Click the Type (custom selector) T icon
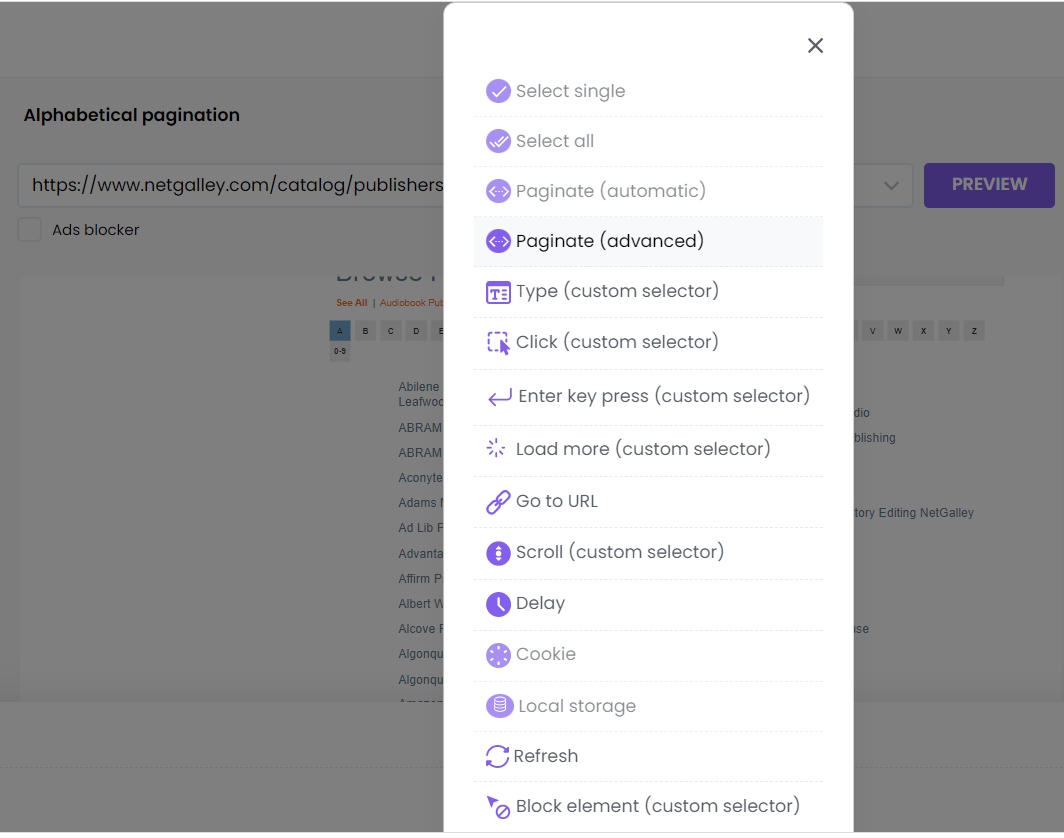 pos(498,292)
